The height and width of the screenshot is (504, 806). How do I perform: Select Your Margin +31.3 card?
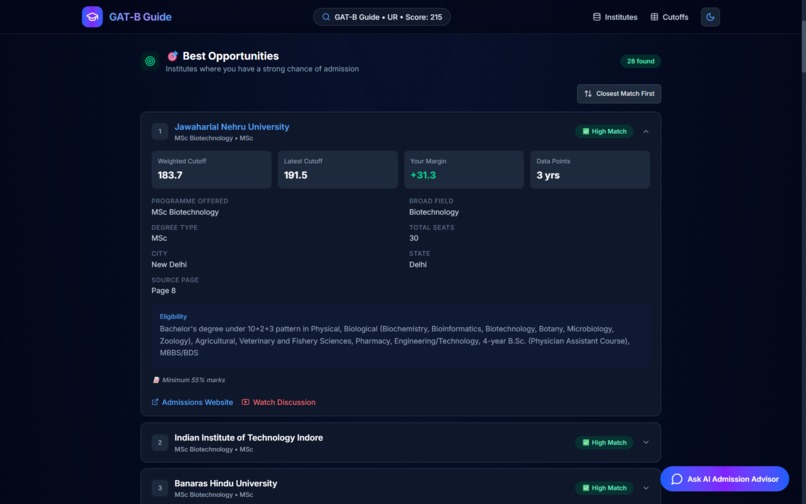(x=464, y=169)
